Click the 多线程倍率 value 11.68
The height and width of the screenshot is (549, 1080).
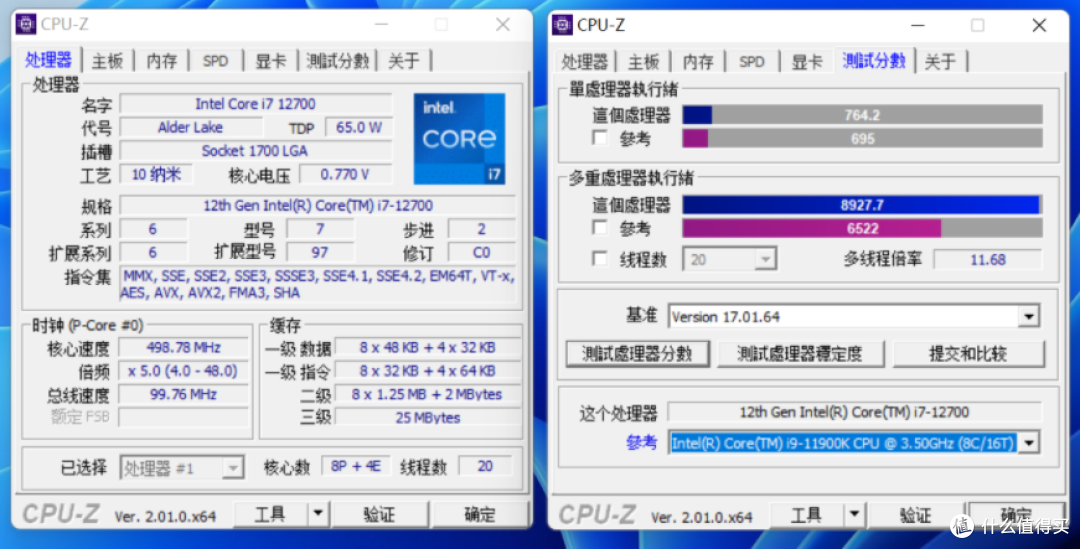pyautogui.click(x=988, y=260)
